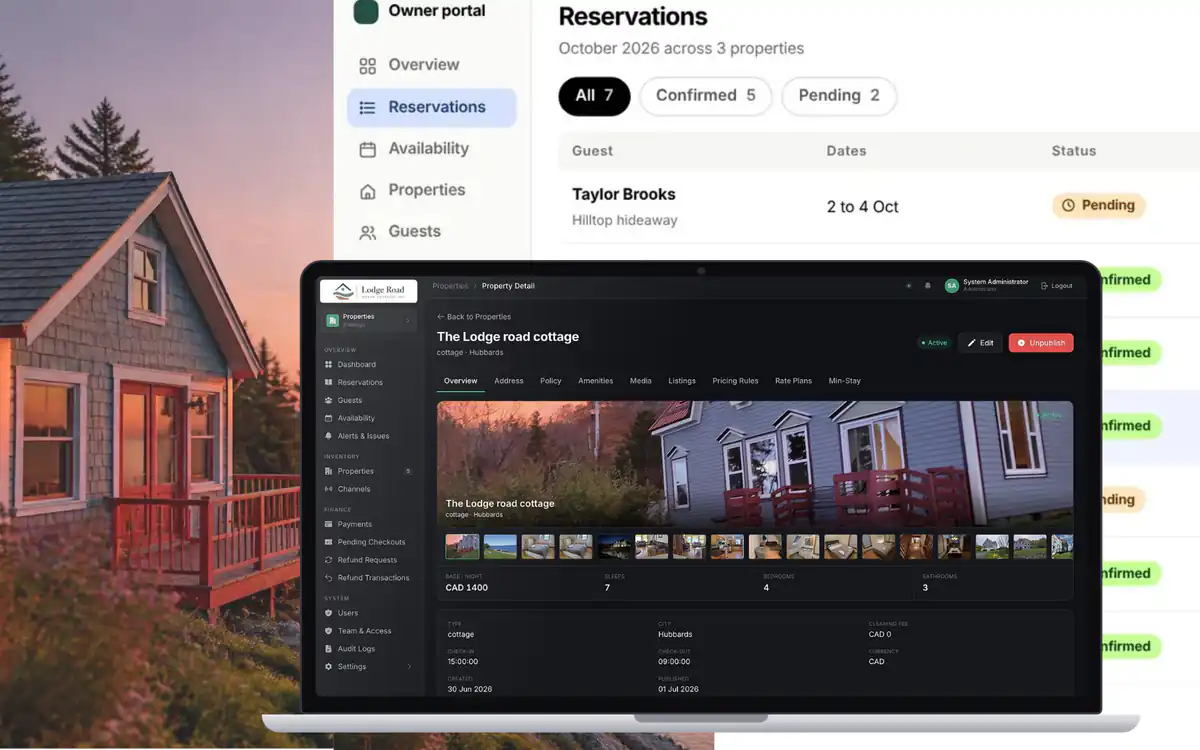
Task: Open the Overview tab of property detail
Action: [461, 381]
